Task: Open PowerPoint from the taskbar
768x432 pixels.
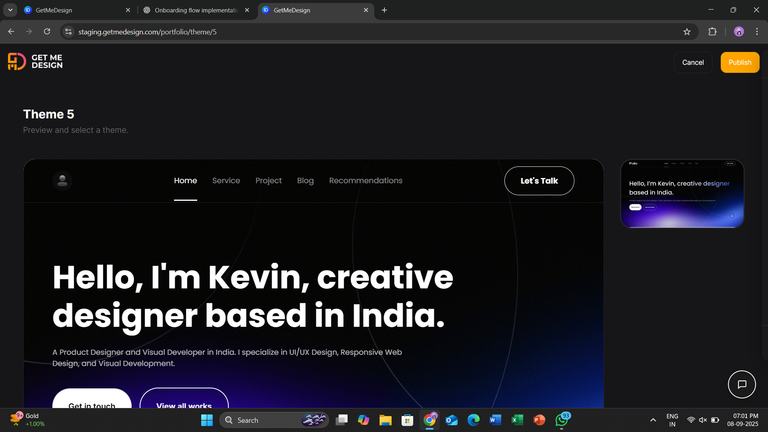Action: (539, 420)
